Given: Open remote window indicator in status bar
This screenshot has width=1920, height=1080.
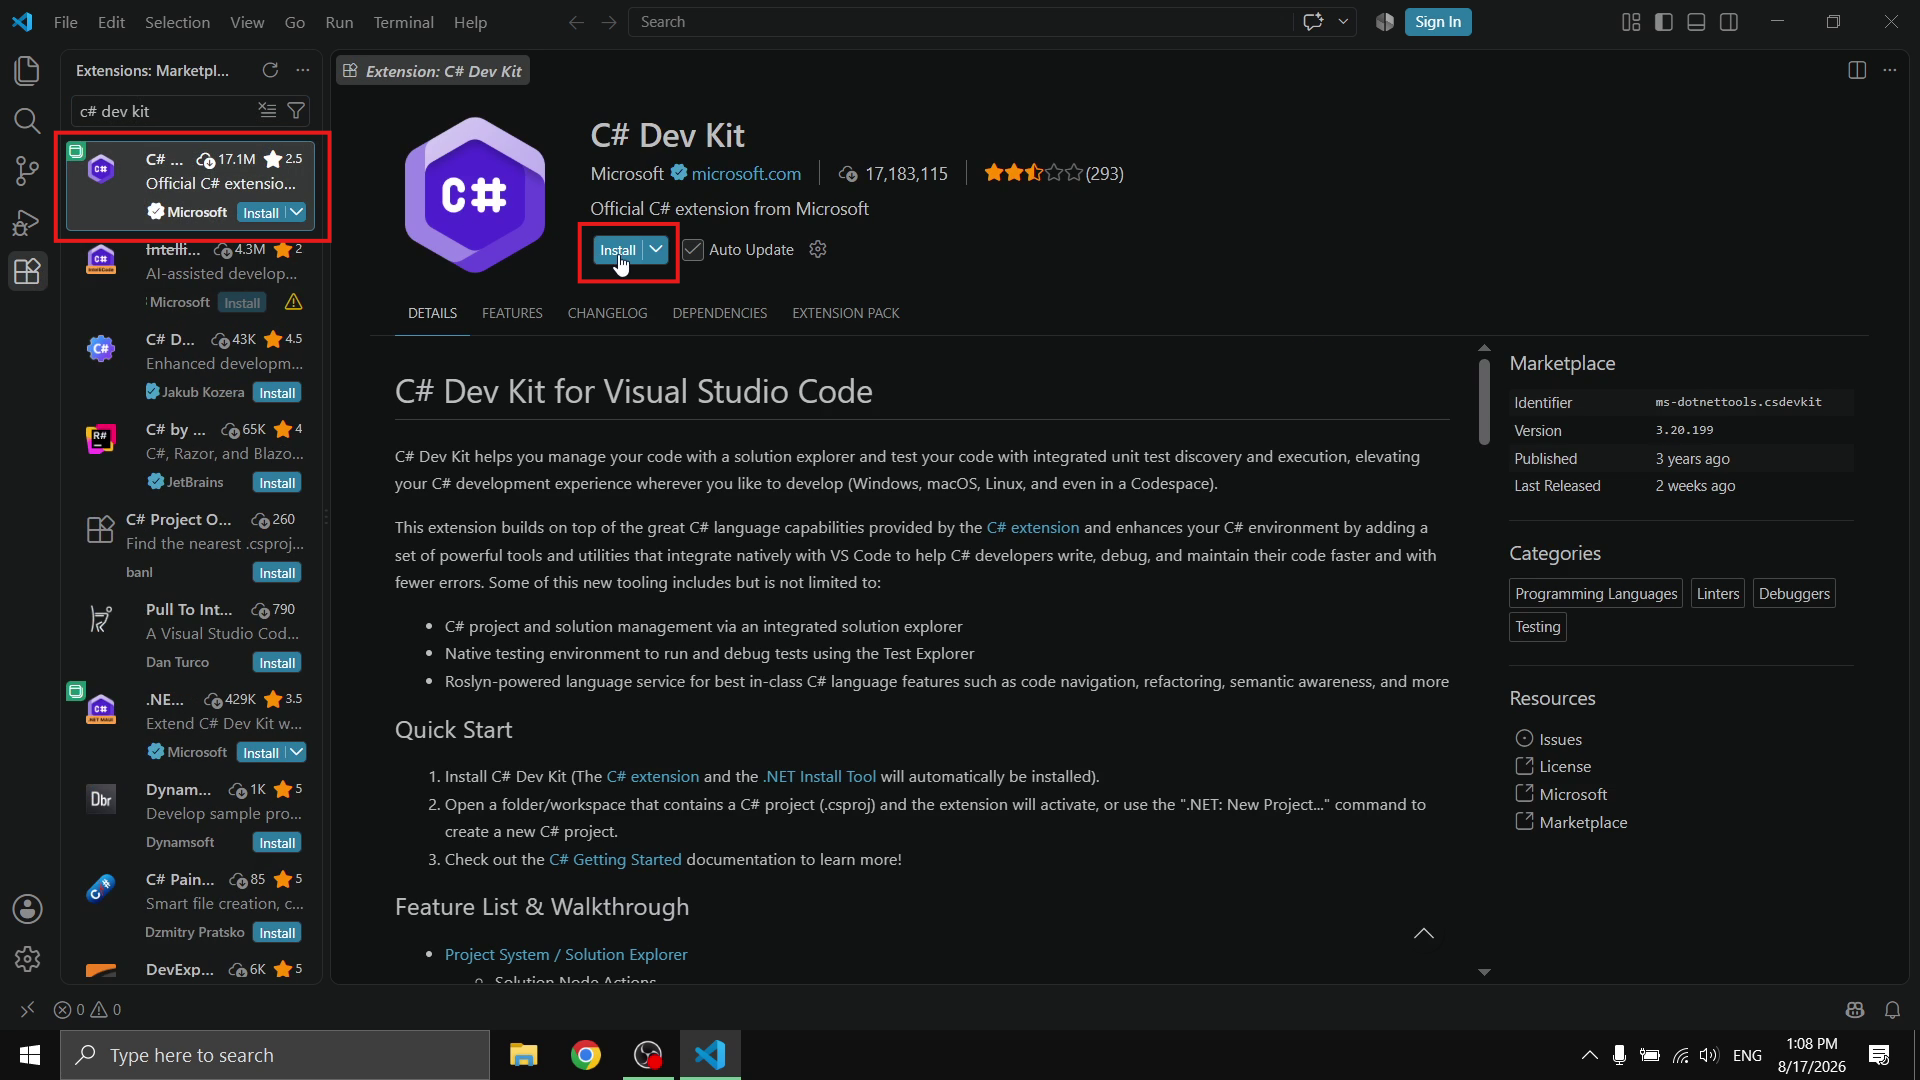Looking at the screenshot, I should 27,1009.
